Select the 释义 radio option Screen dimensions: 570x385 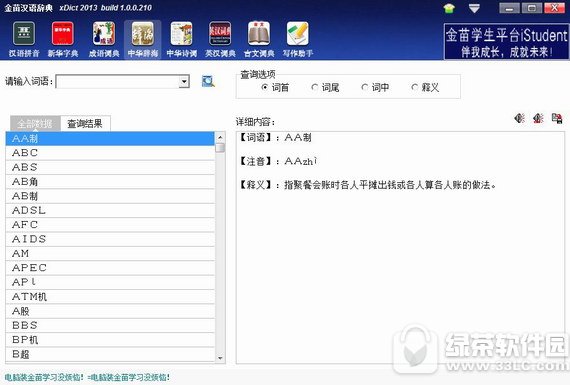click(425, 87)
